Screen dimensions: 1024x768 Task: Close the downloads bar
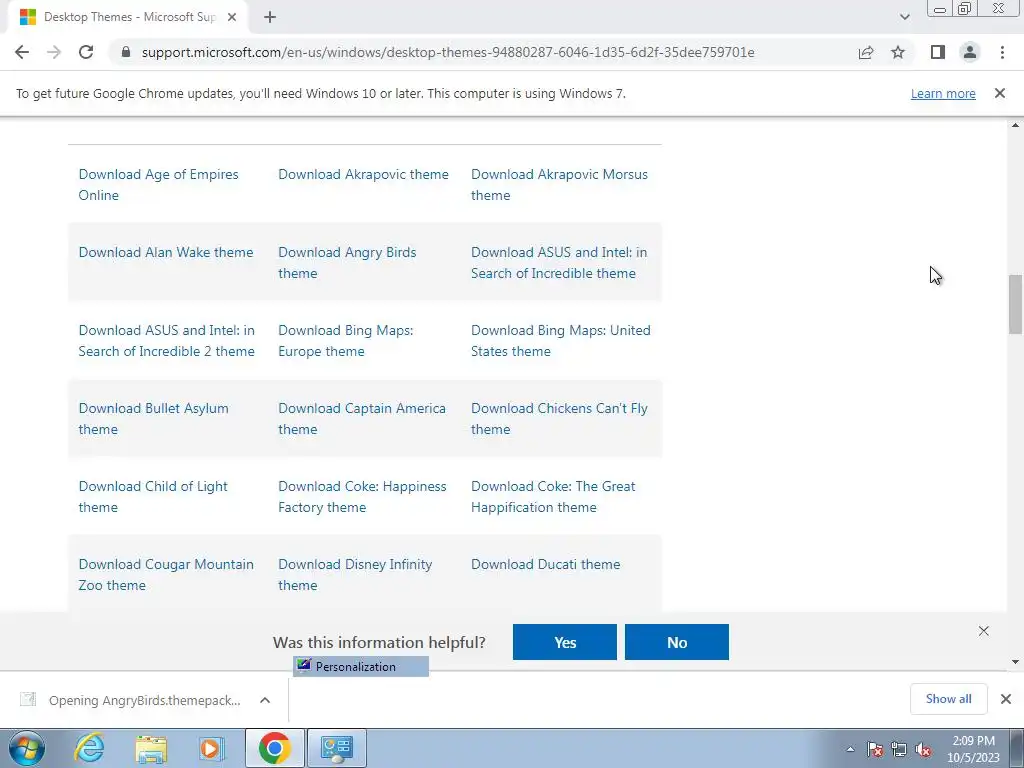point(1006,699)
